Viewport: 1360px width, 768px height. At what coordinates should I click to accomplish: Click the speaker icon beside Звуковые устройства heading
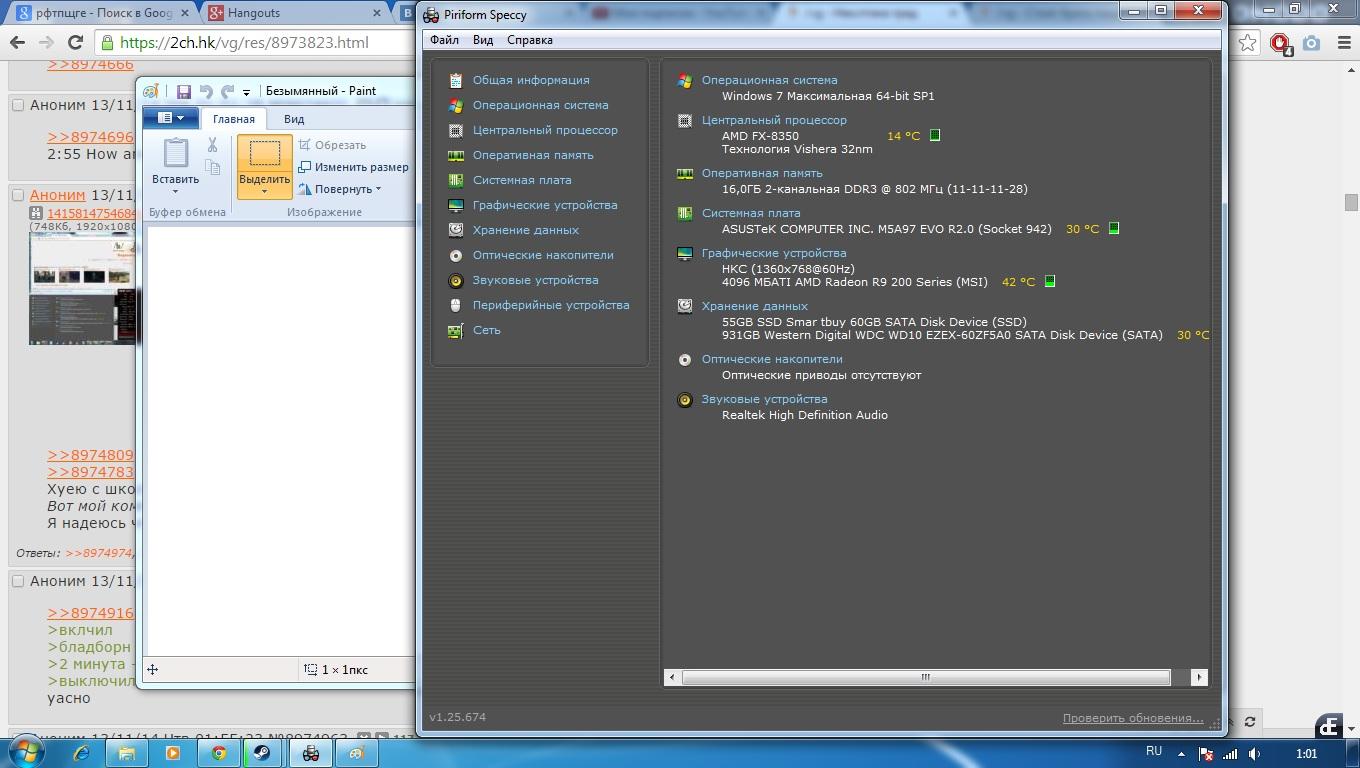[685, 400]
